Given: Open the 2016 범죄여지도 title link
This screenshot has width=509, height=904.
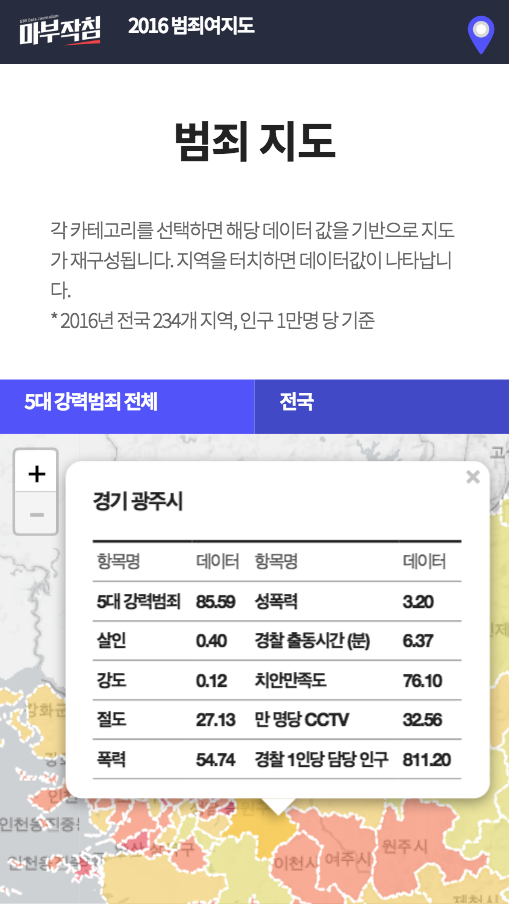Looking at the screenshot, I should coord(191,26).
